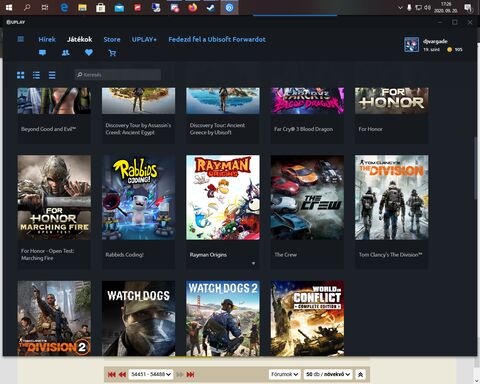Open Steam from the taskbar
The height and width of the screenshot is (384, 480).
point(210,7)
